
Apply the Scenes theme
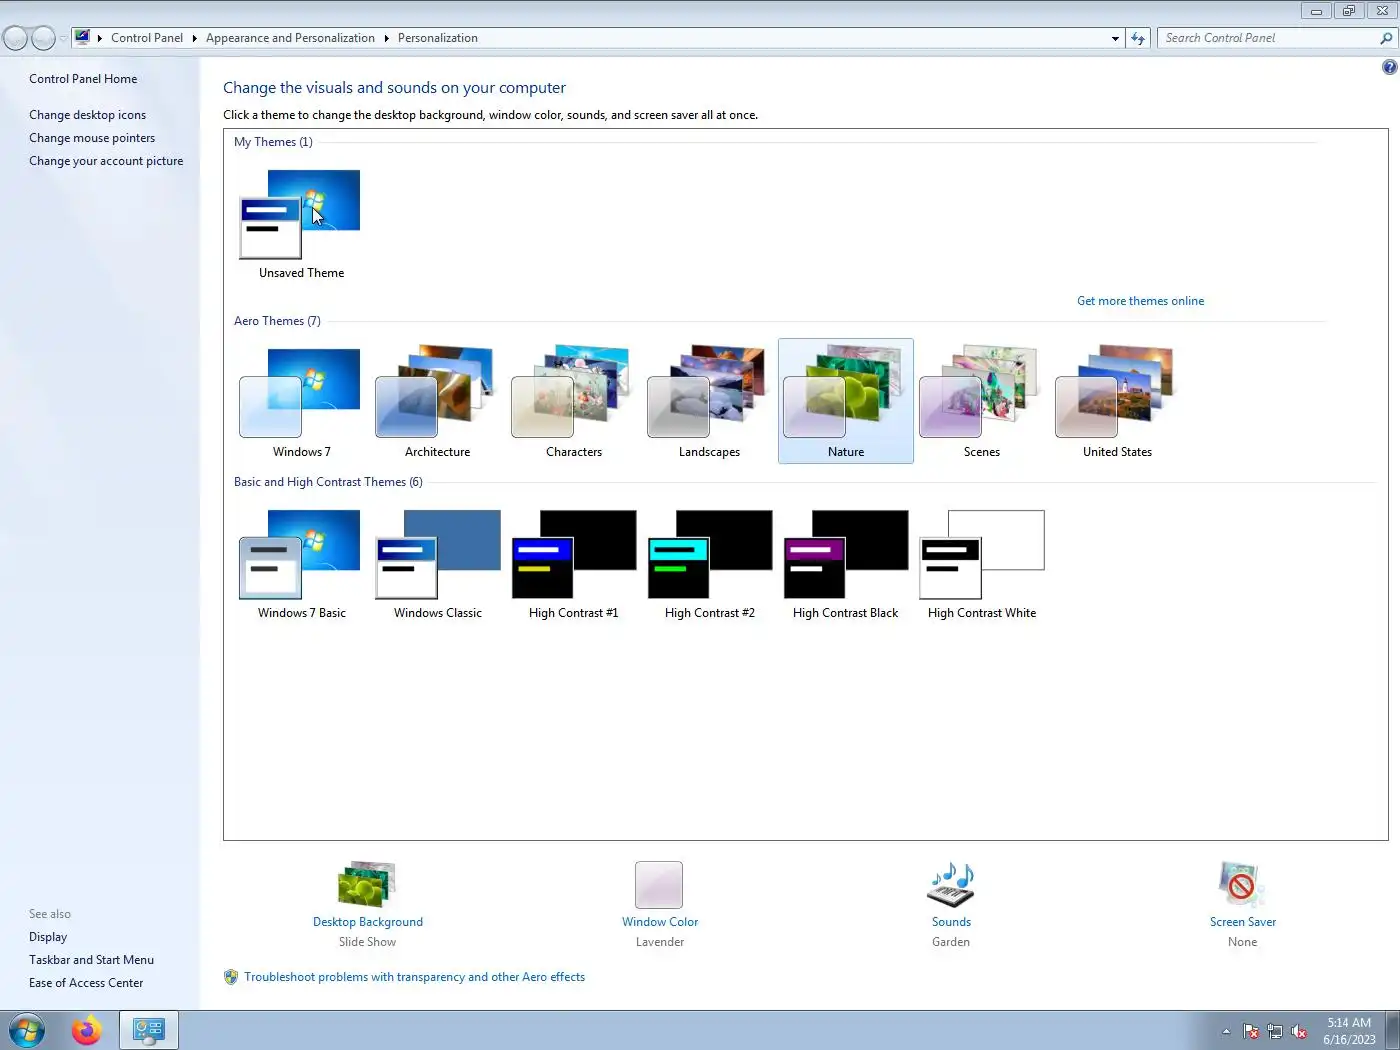(x=981, y=401)
